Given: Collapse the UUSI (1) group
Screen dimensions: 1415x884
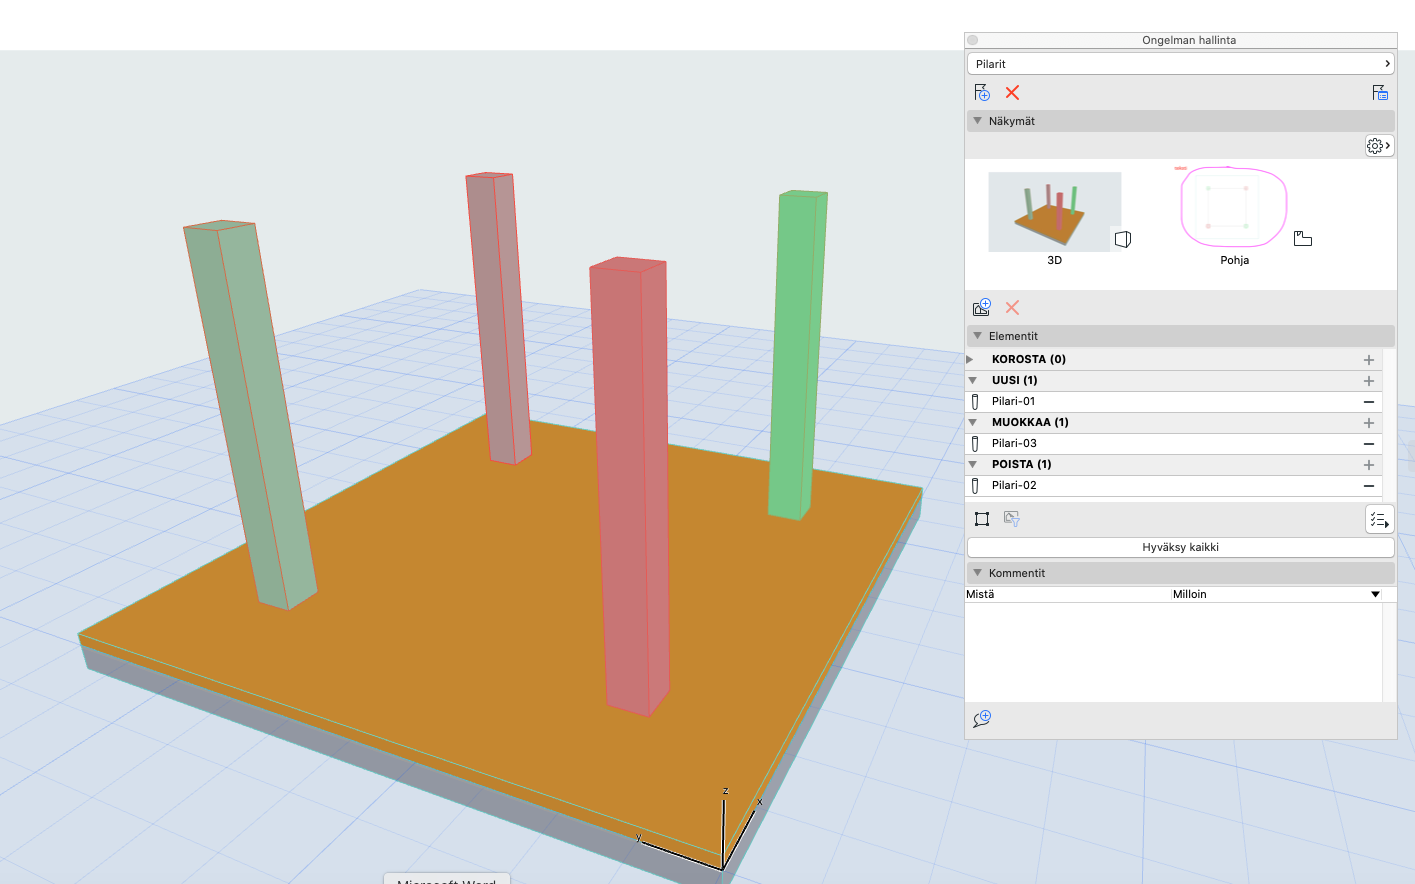Looking at the screenshot, I should pos(972,380).
